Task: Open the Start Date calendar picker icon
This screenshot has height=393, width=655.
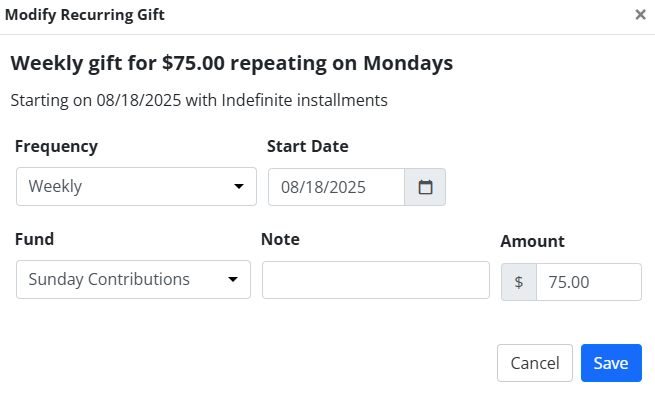Action: coord(425,187)
